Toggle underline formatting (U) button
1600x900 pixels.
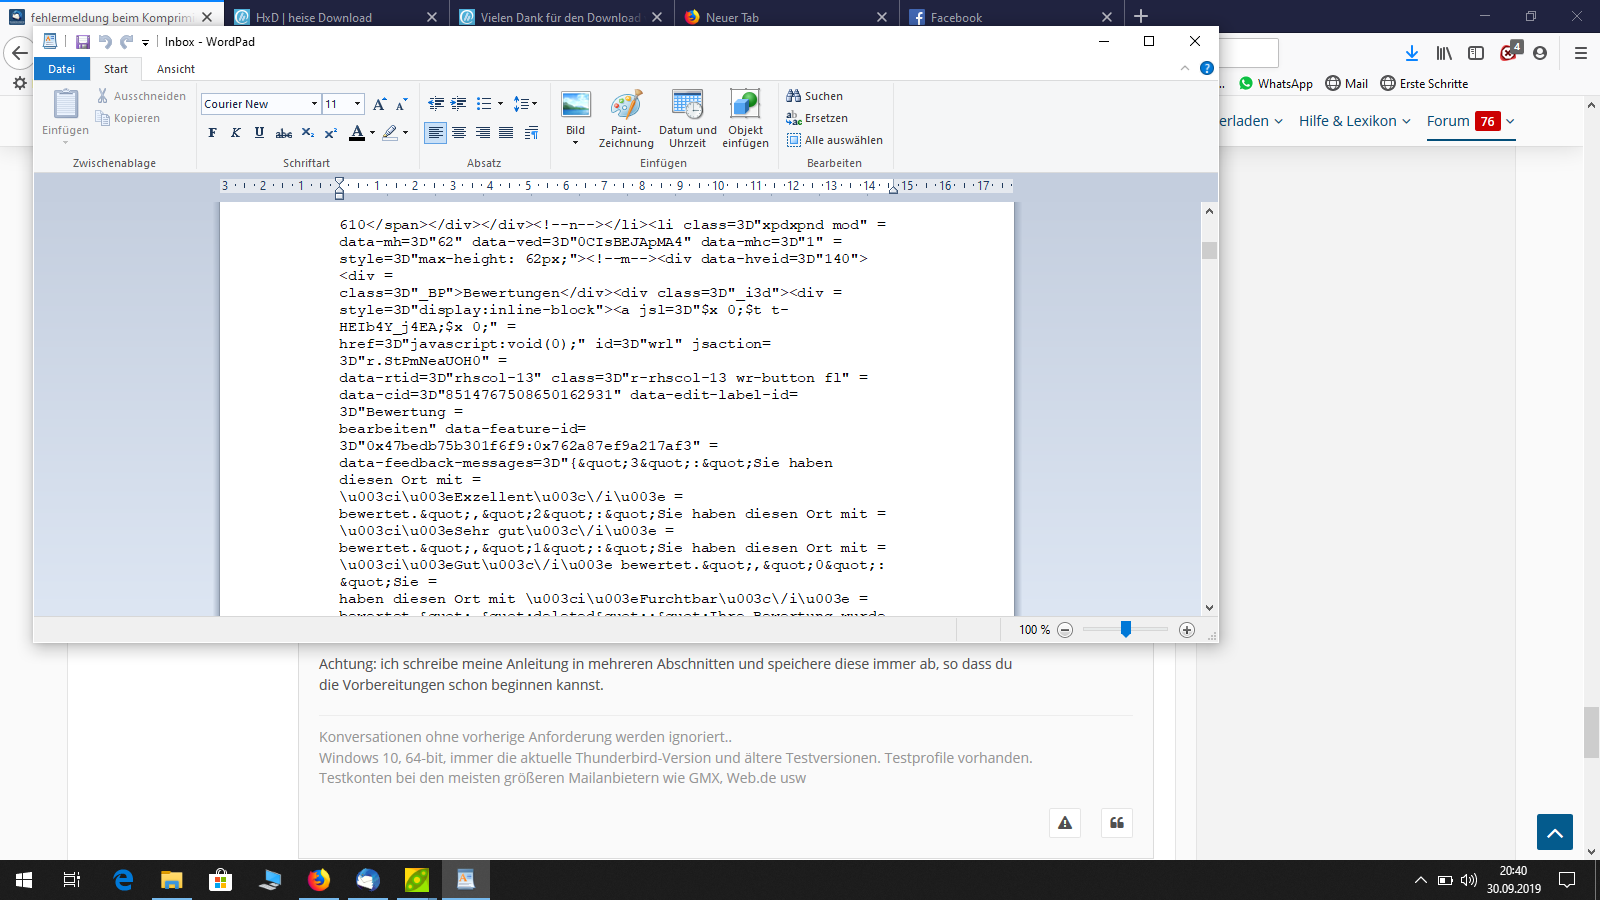[259, 133]
